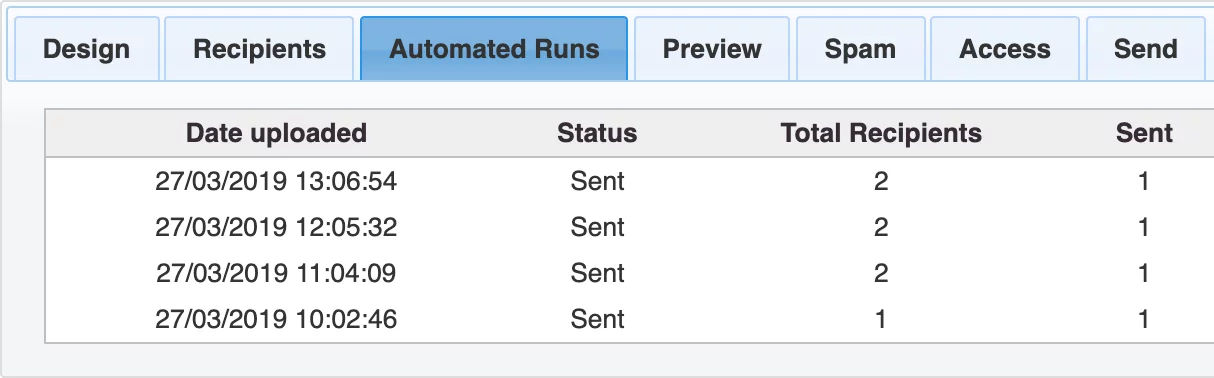
Task: Switch to the Recipients tab
Action: [260, 49]
